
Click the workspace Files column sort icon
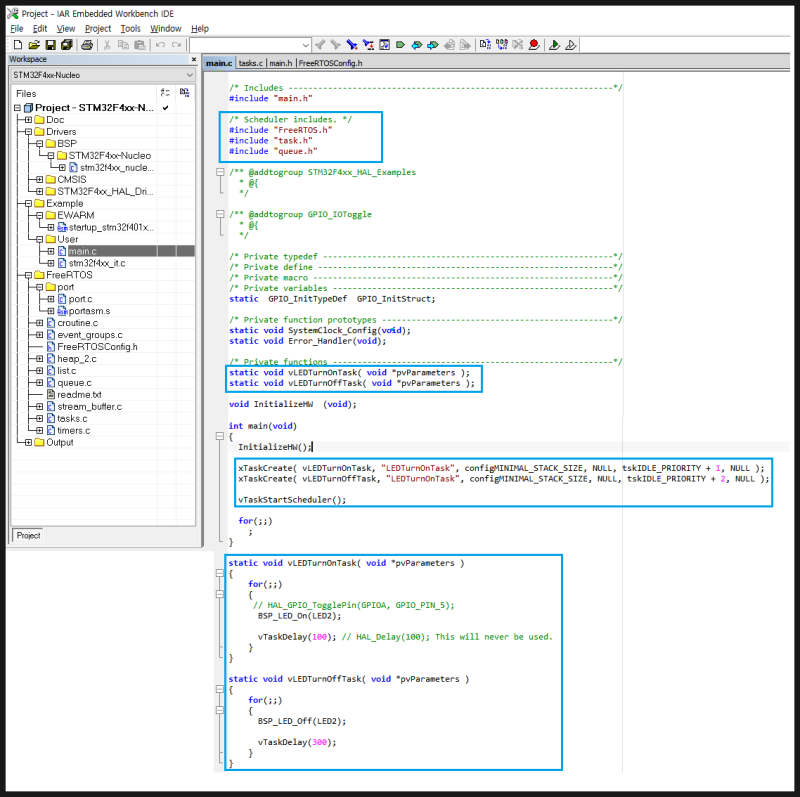coord(165,93)
